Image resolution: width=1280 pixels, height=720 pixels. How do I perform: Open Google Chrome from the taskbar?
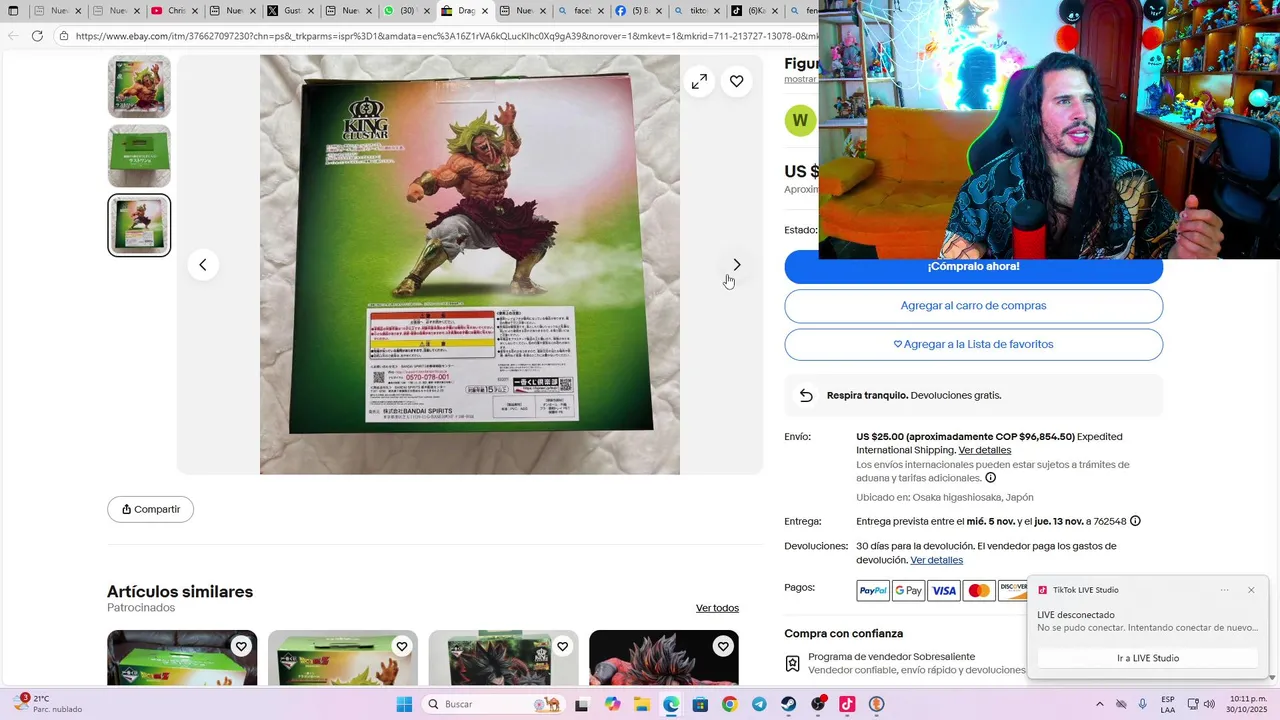(x=730, y=704)
